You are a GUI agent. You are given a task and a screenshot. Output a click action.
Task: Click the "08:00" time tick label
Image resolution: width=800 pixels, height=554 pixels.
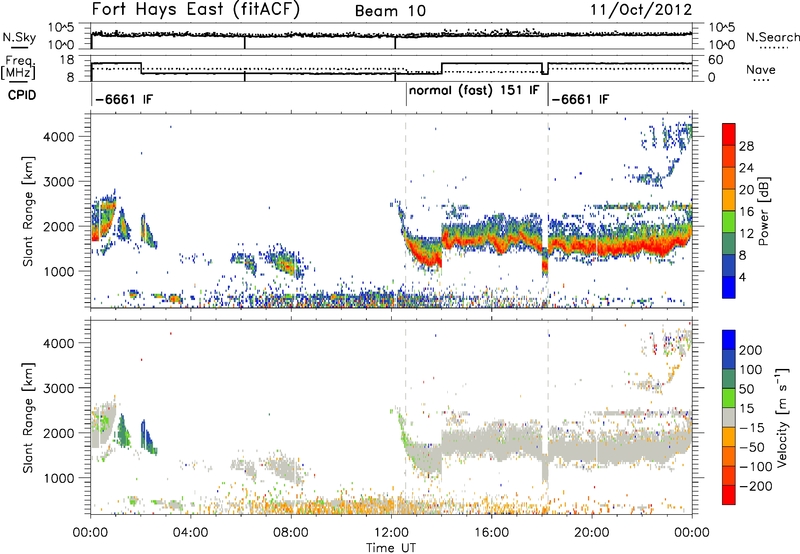click(291, 533)
